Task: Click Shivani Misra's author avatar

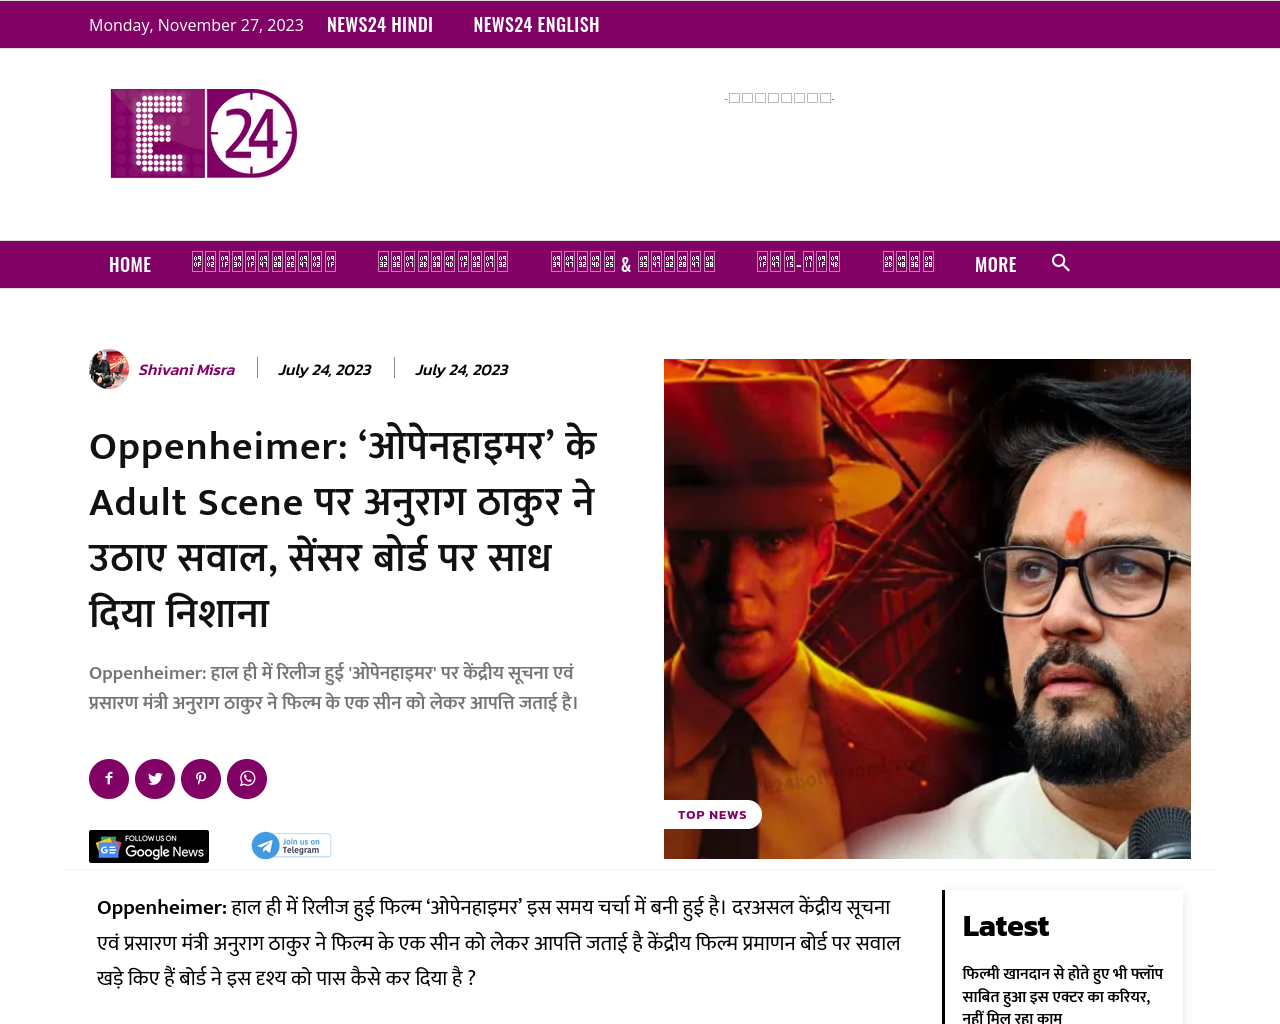Action: click(x=109, y=369)
